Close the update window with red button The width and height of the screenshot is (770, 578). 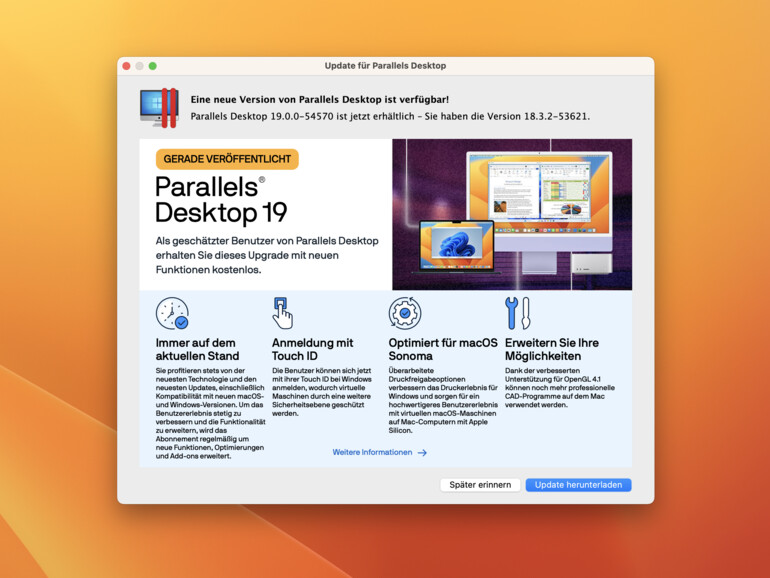point(127,66)
